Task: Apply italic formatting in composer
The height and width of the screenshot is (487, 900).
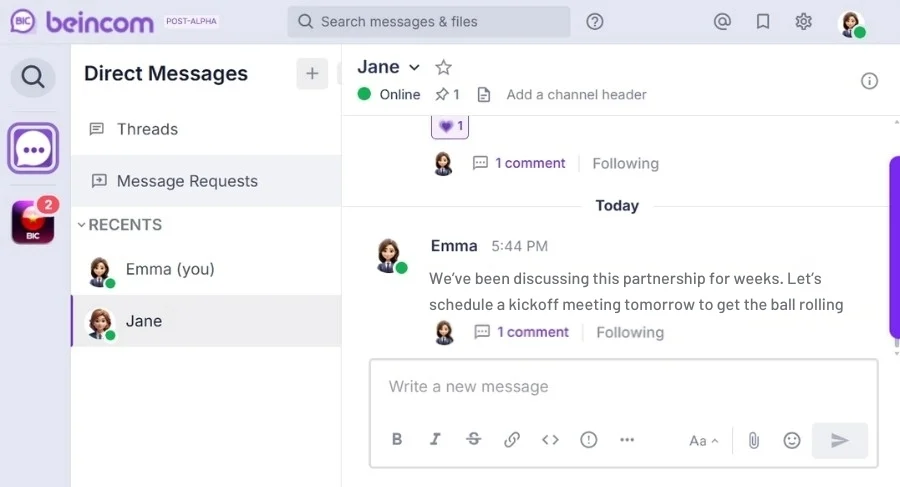Action: (x=435, y=439)
